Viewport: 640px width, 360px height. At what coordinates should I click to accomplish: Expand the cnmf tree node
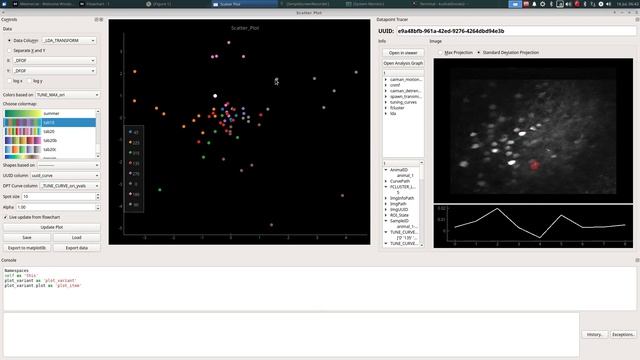386,85
